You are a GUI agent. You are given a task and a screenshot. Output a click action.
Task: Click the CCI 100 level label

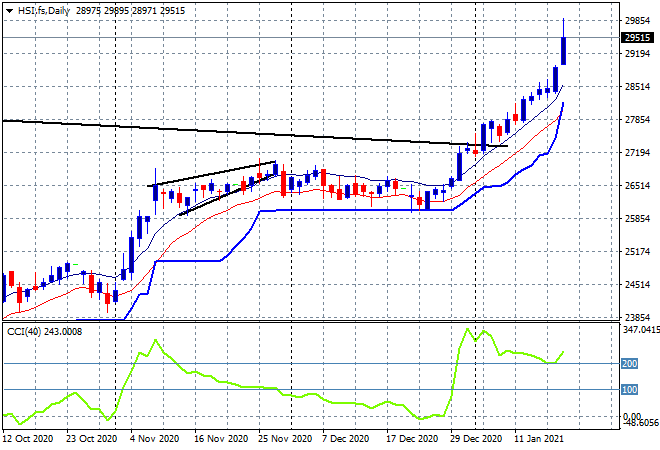[x=630, y=390]
